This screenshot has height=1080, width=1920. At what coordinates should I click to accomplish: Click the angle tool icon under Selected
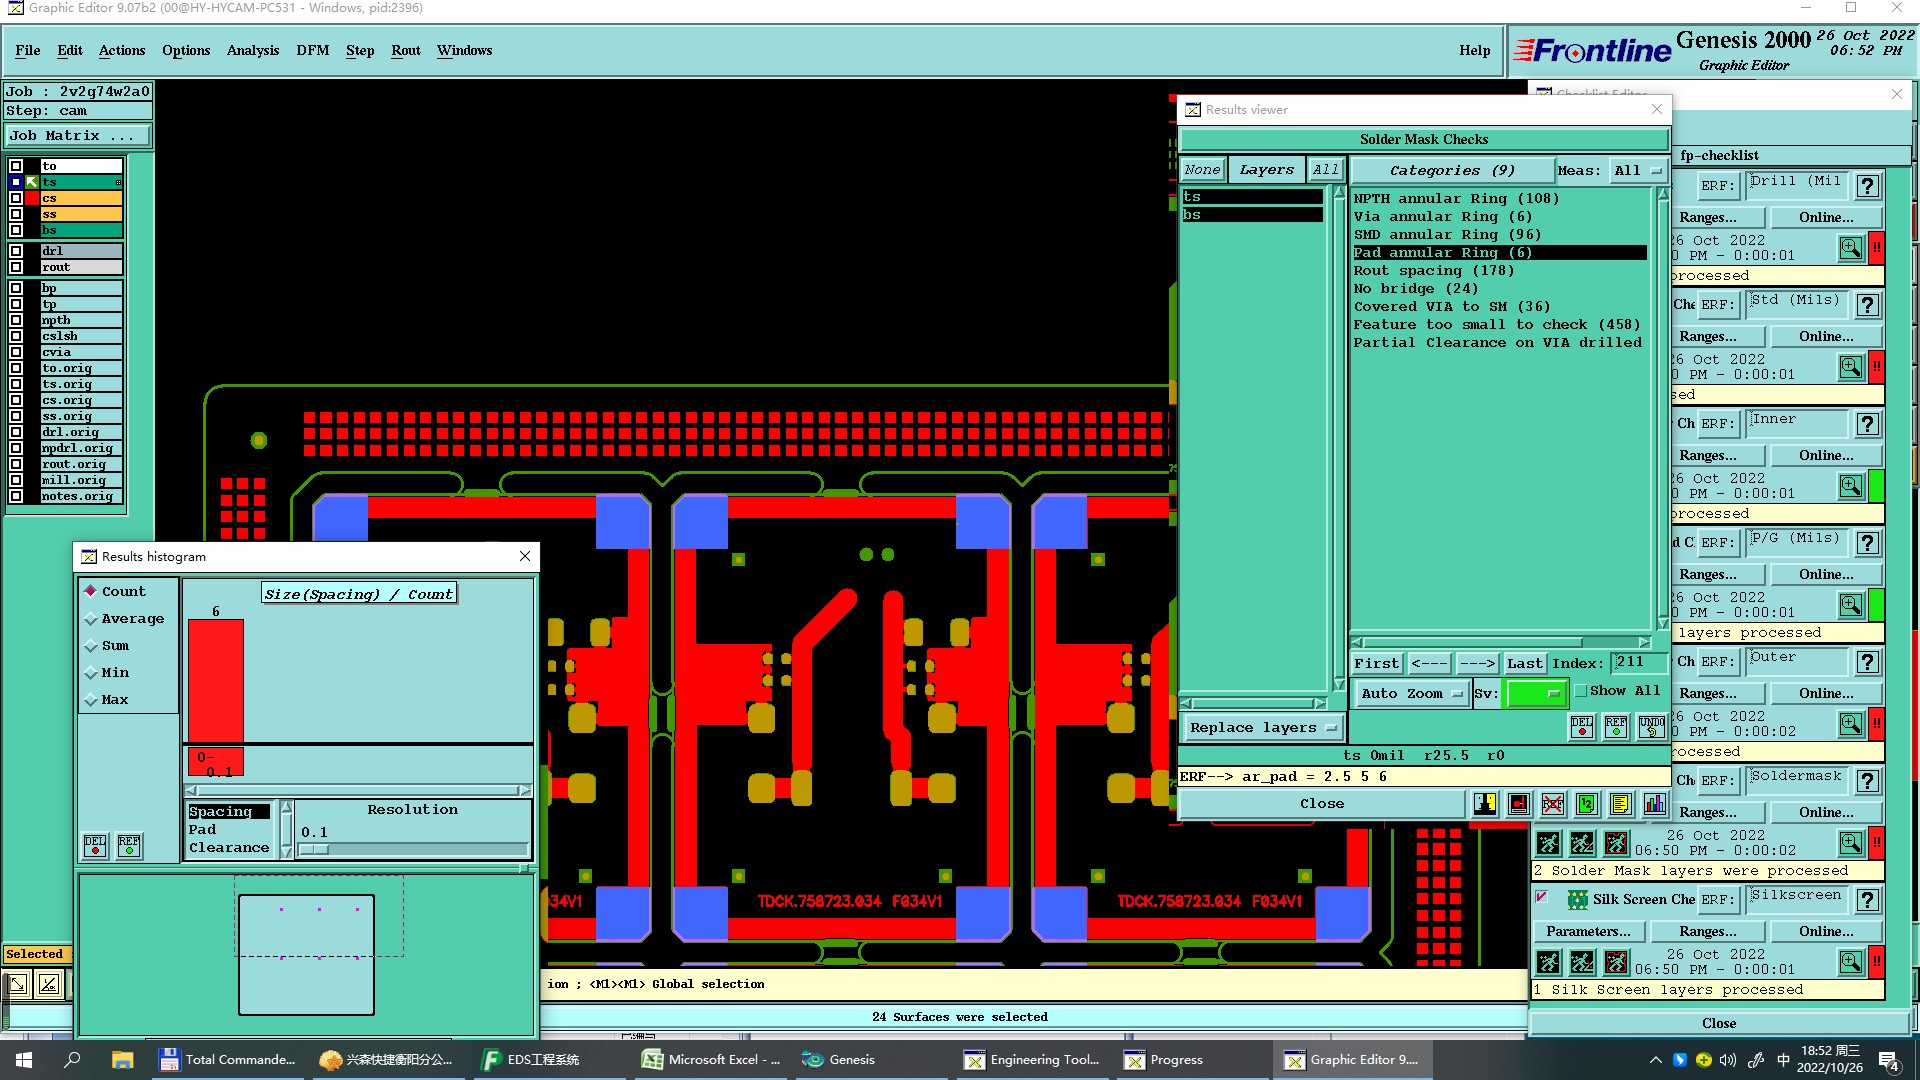(x=49, y=985)
